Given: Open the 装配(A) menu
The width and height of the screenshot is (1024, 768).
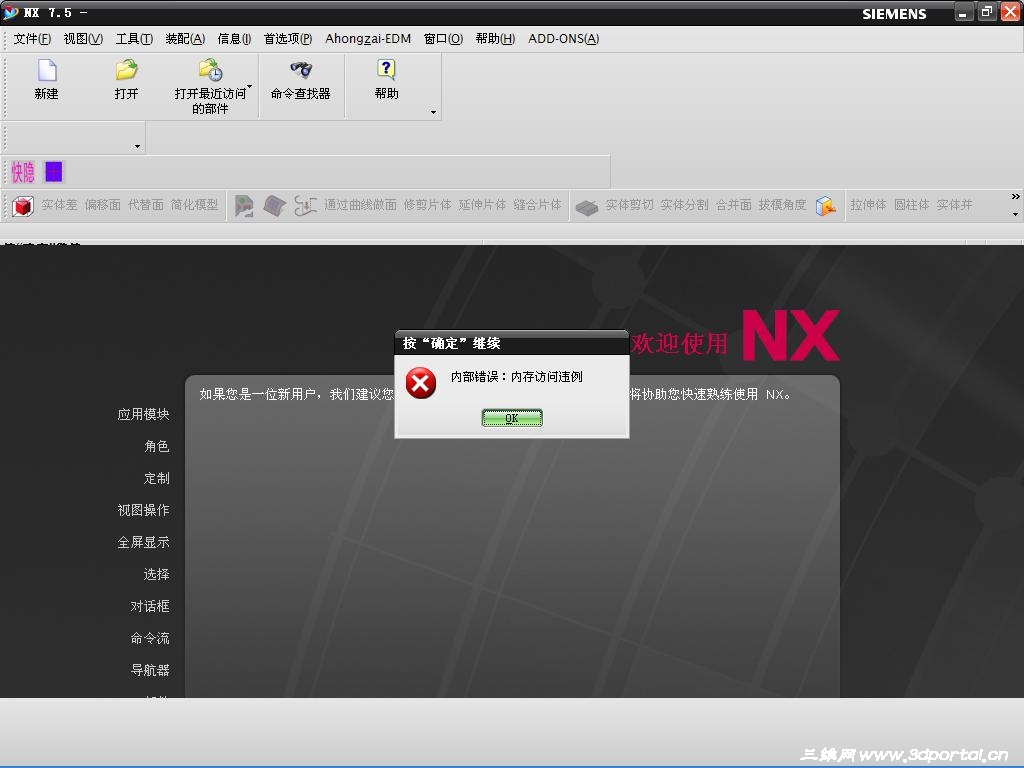Looking at the screenshot, I should click(185, 39).
